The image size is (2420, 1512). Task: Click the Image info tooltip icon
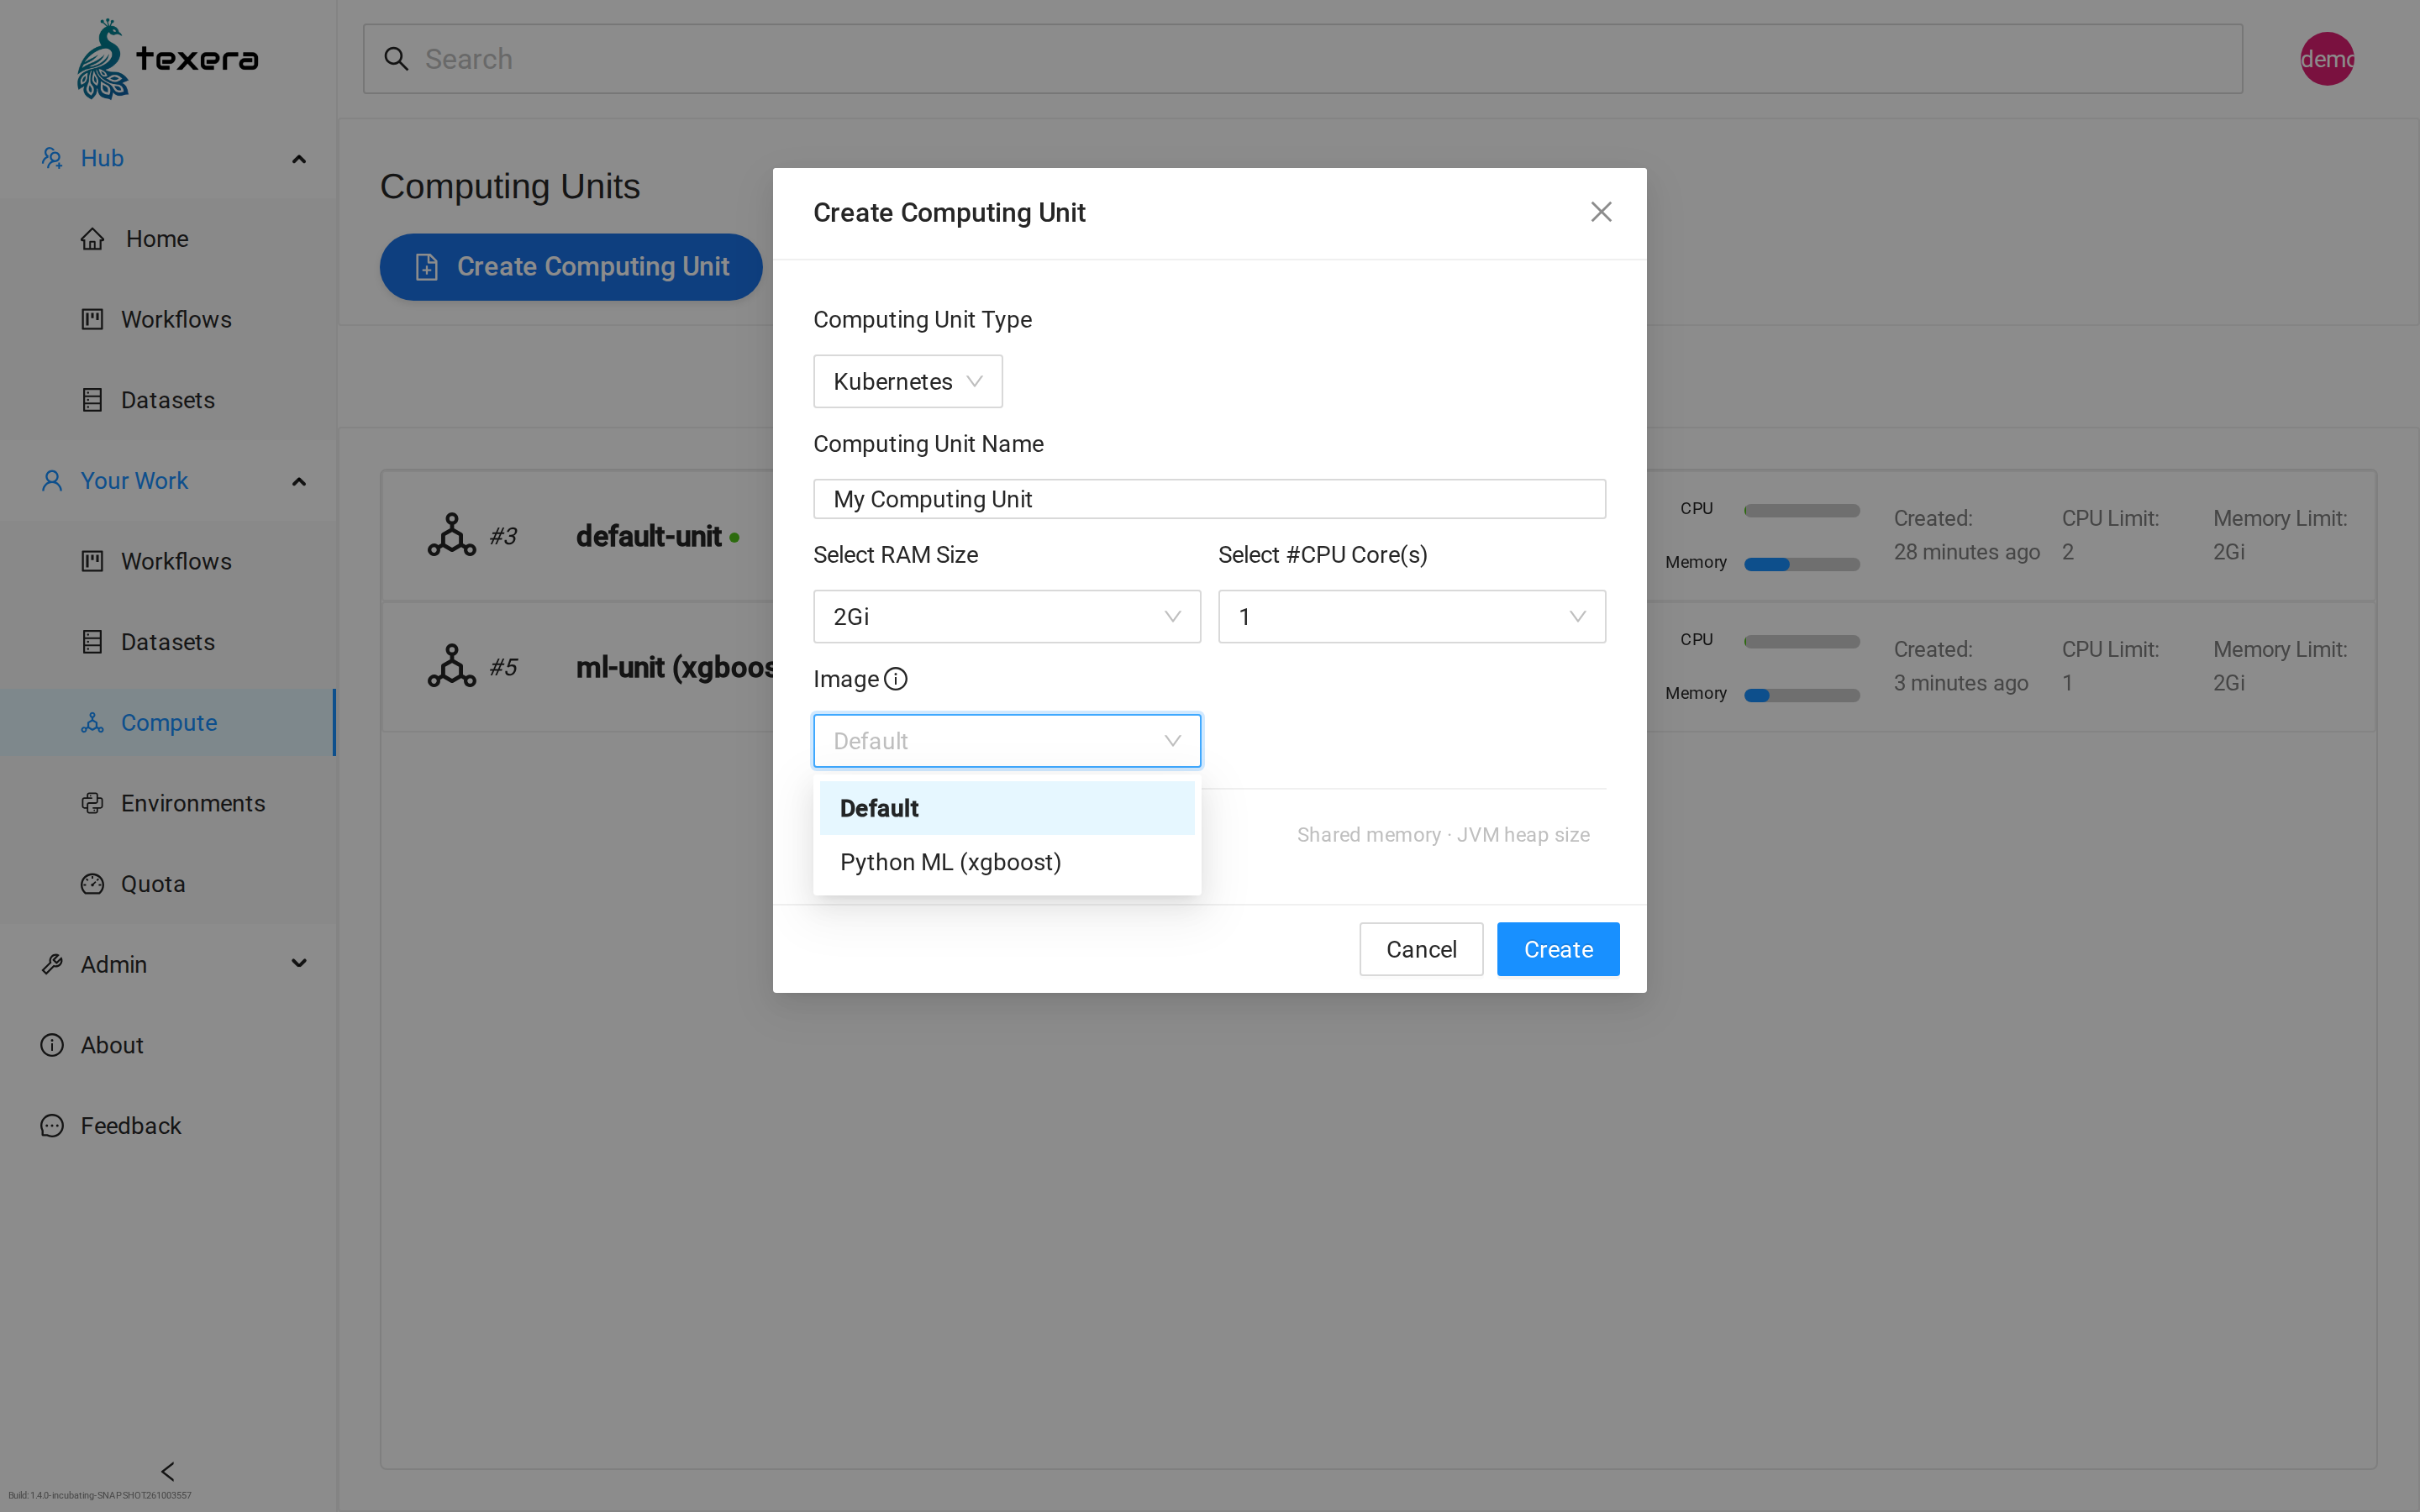tap(896, 679)
